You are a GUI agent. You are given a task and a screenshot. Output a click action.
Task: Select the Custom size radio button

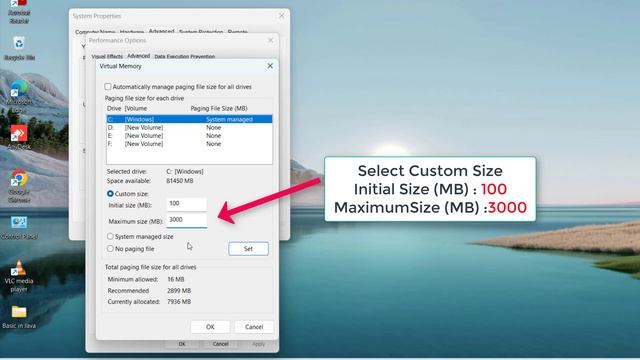[110, 193]
